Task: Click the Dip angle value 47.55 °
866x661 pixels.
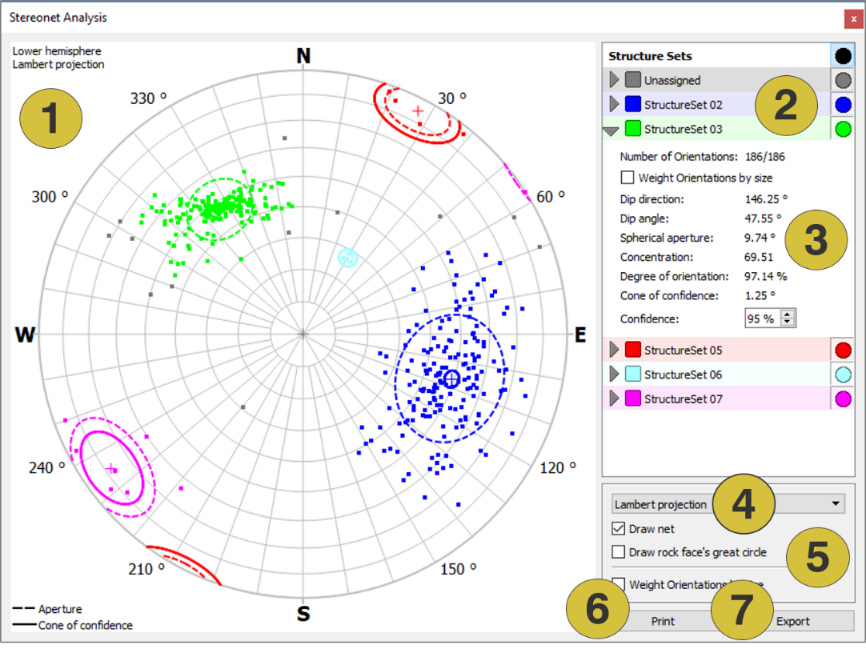Action: tap(763, 218)
